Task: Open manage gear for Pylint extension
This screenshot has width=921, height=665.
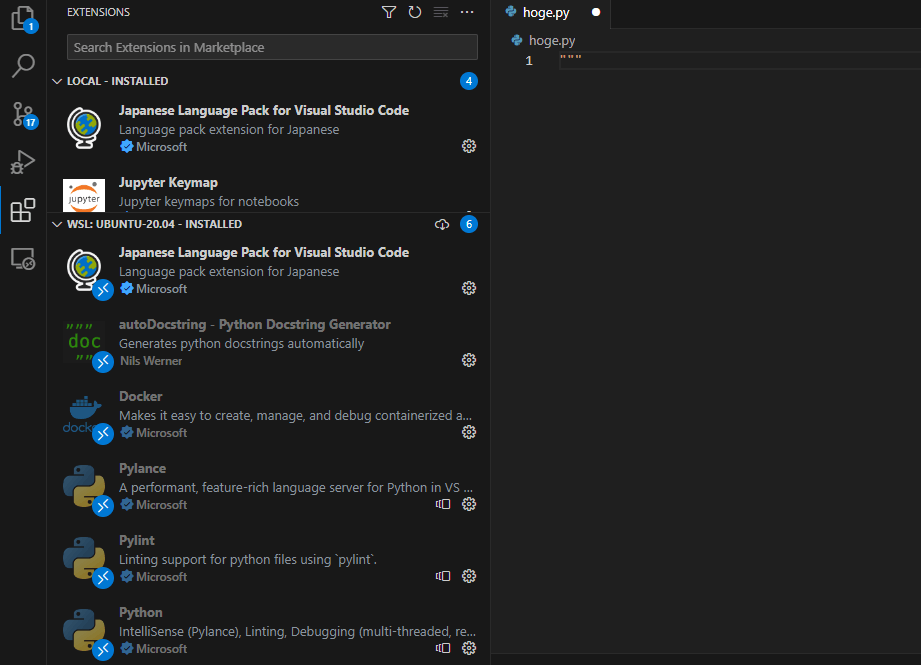Action: click(x=469, y=576)
